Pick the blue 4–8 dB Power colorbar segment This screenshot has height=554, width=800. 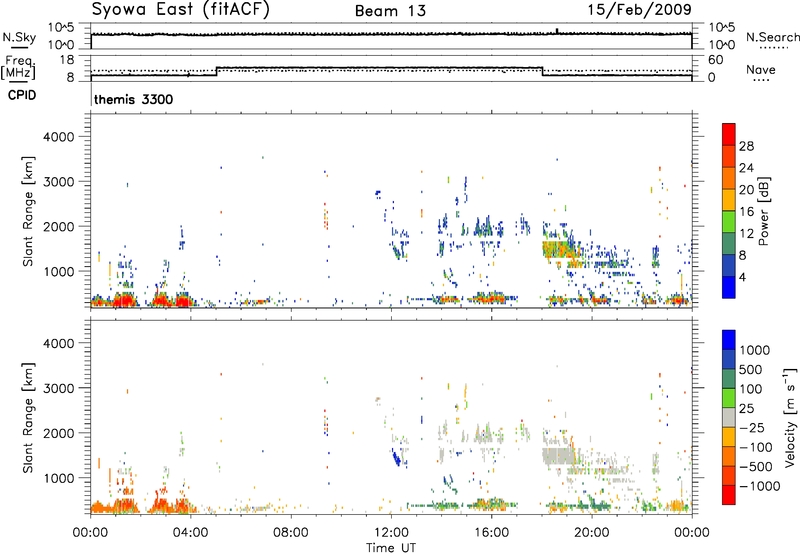pyautogui.click(x=729, y=266)
